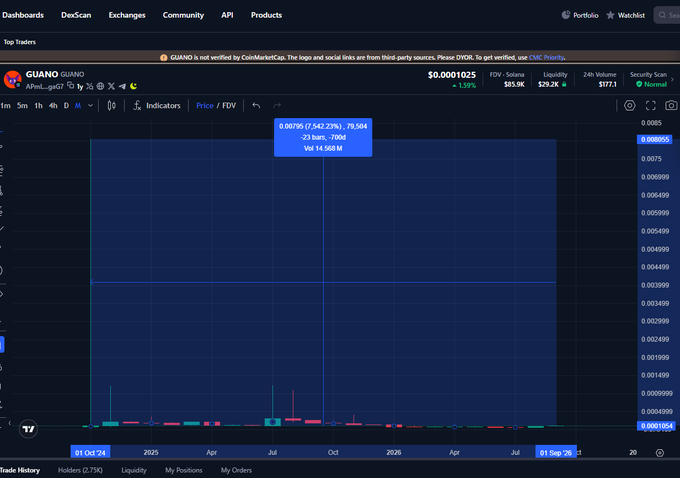Click the share icon beside 1y
Viewport: 680px width, 478px height.
(90, 86)
